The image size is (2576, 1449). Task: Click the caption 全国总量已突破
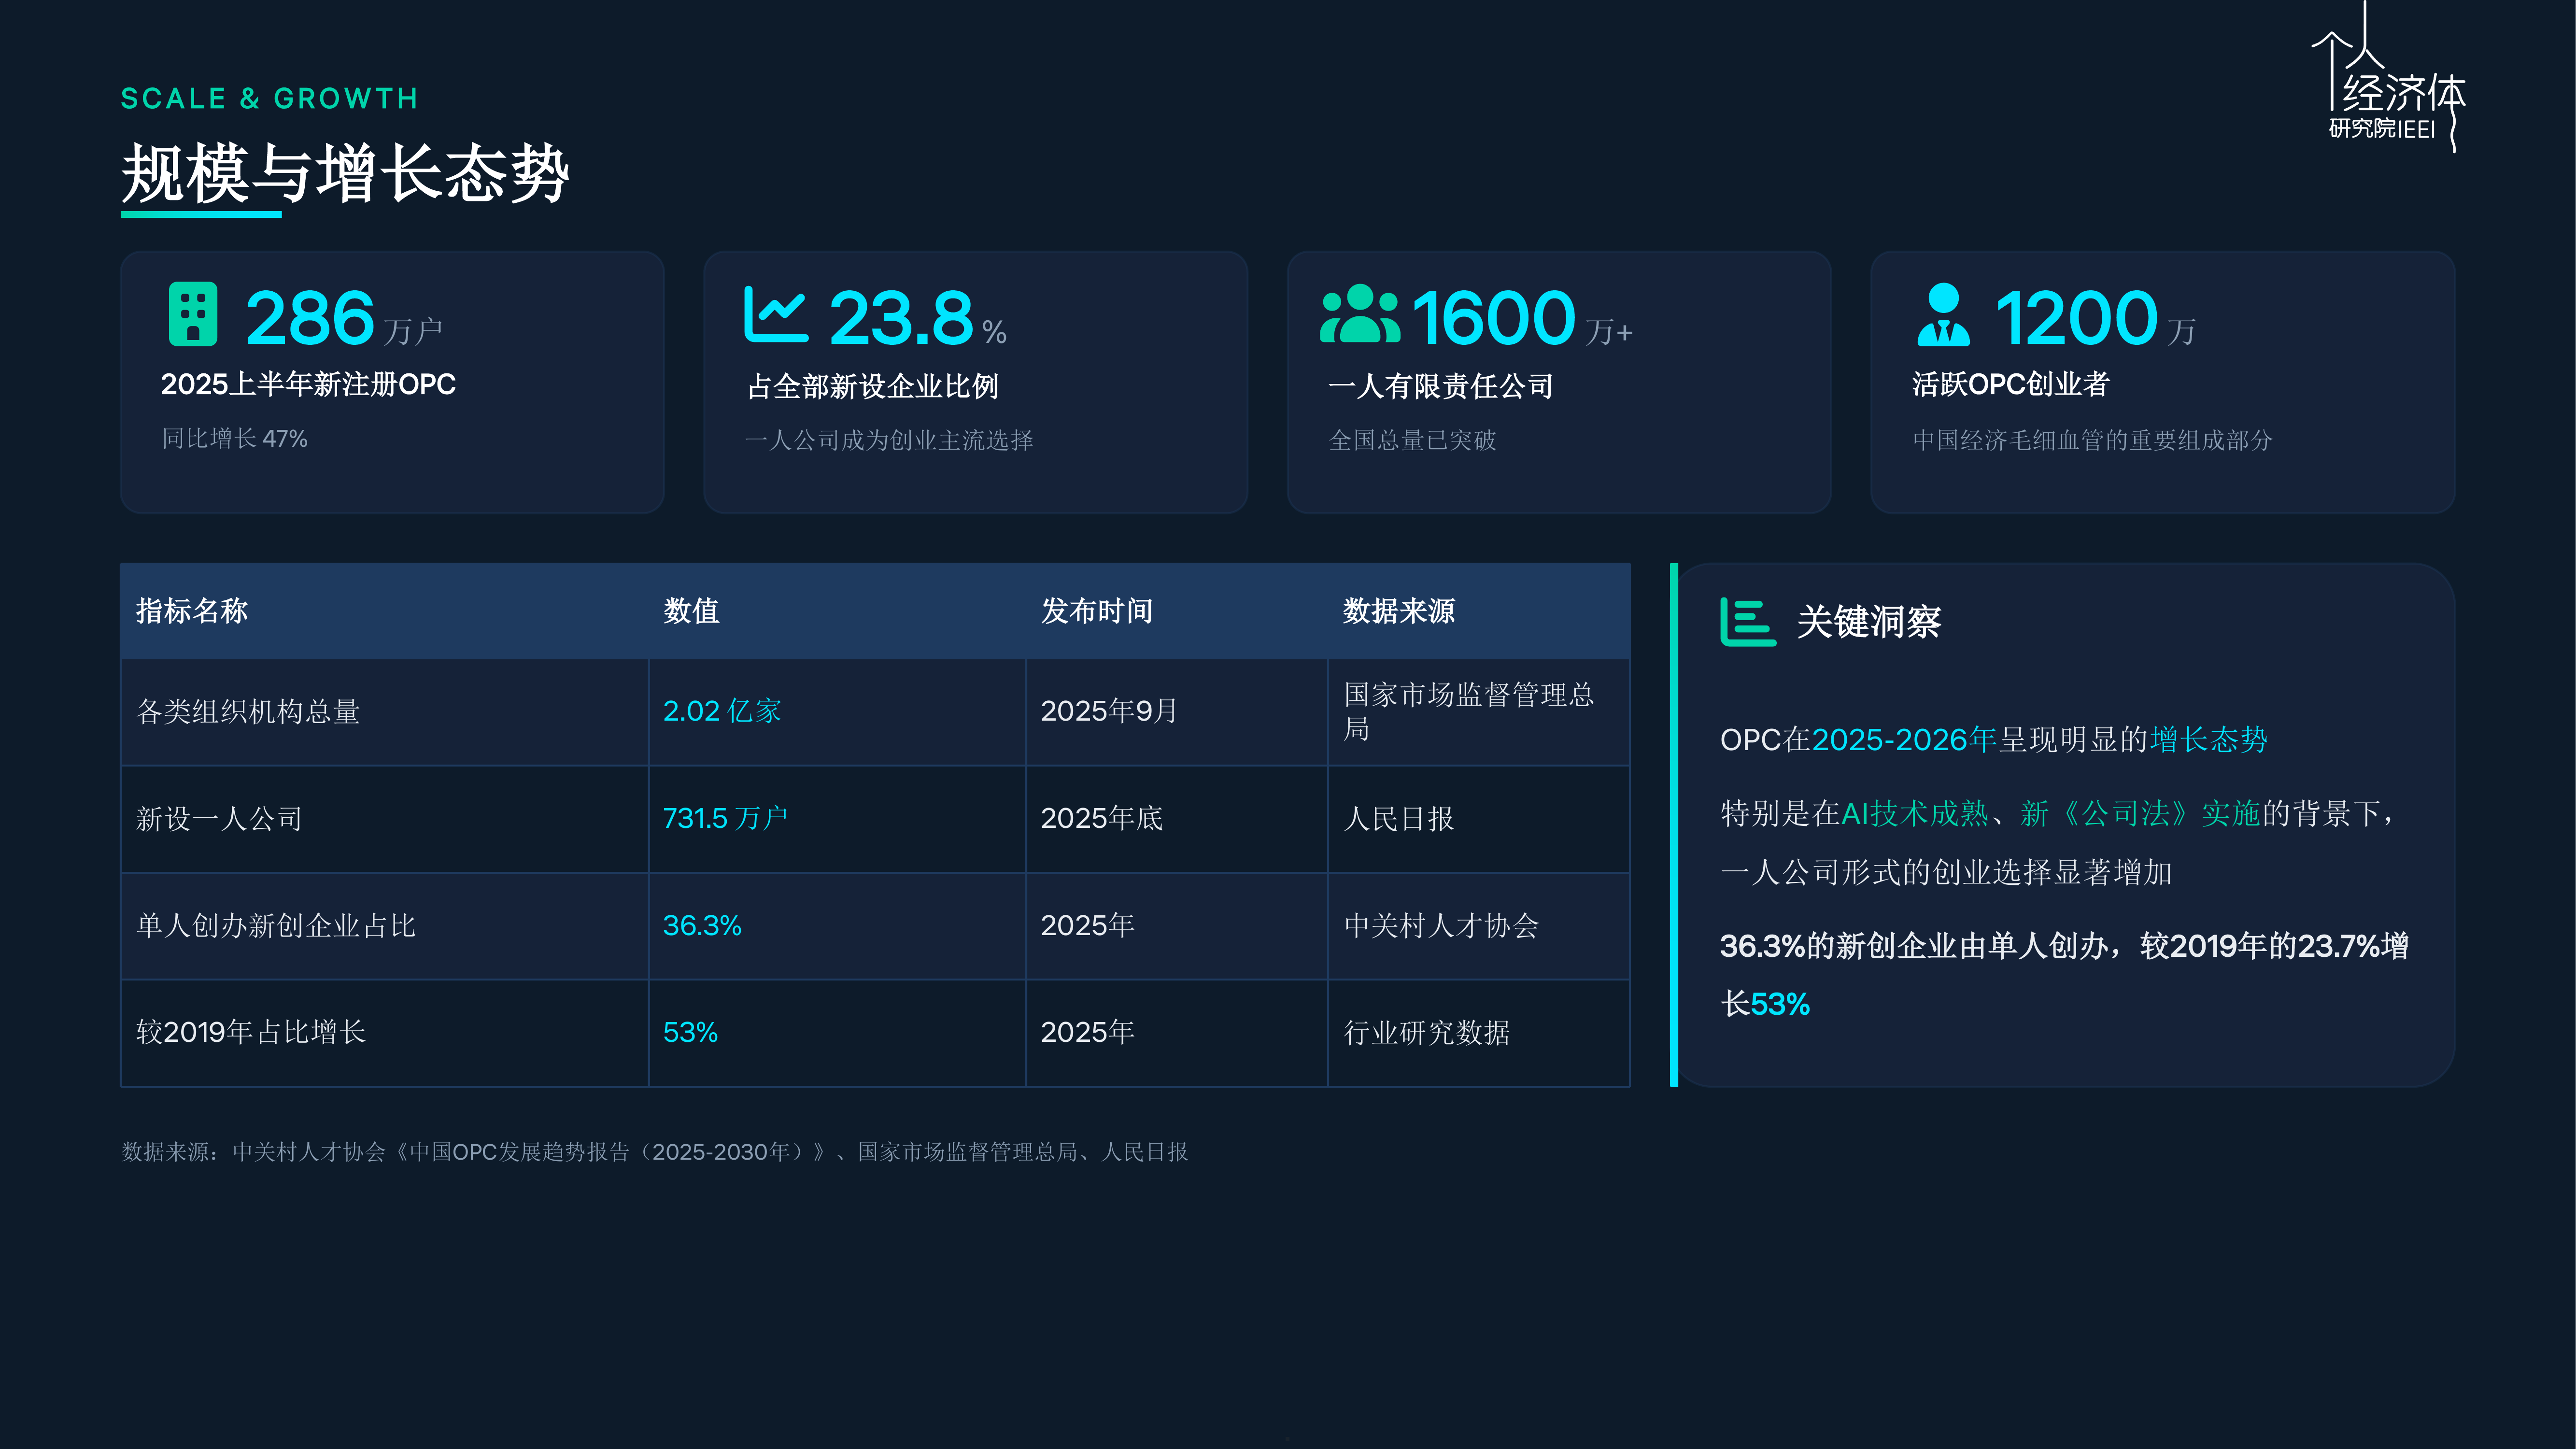[x=1412, y=441]
